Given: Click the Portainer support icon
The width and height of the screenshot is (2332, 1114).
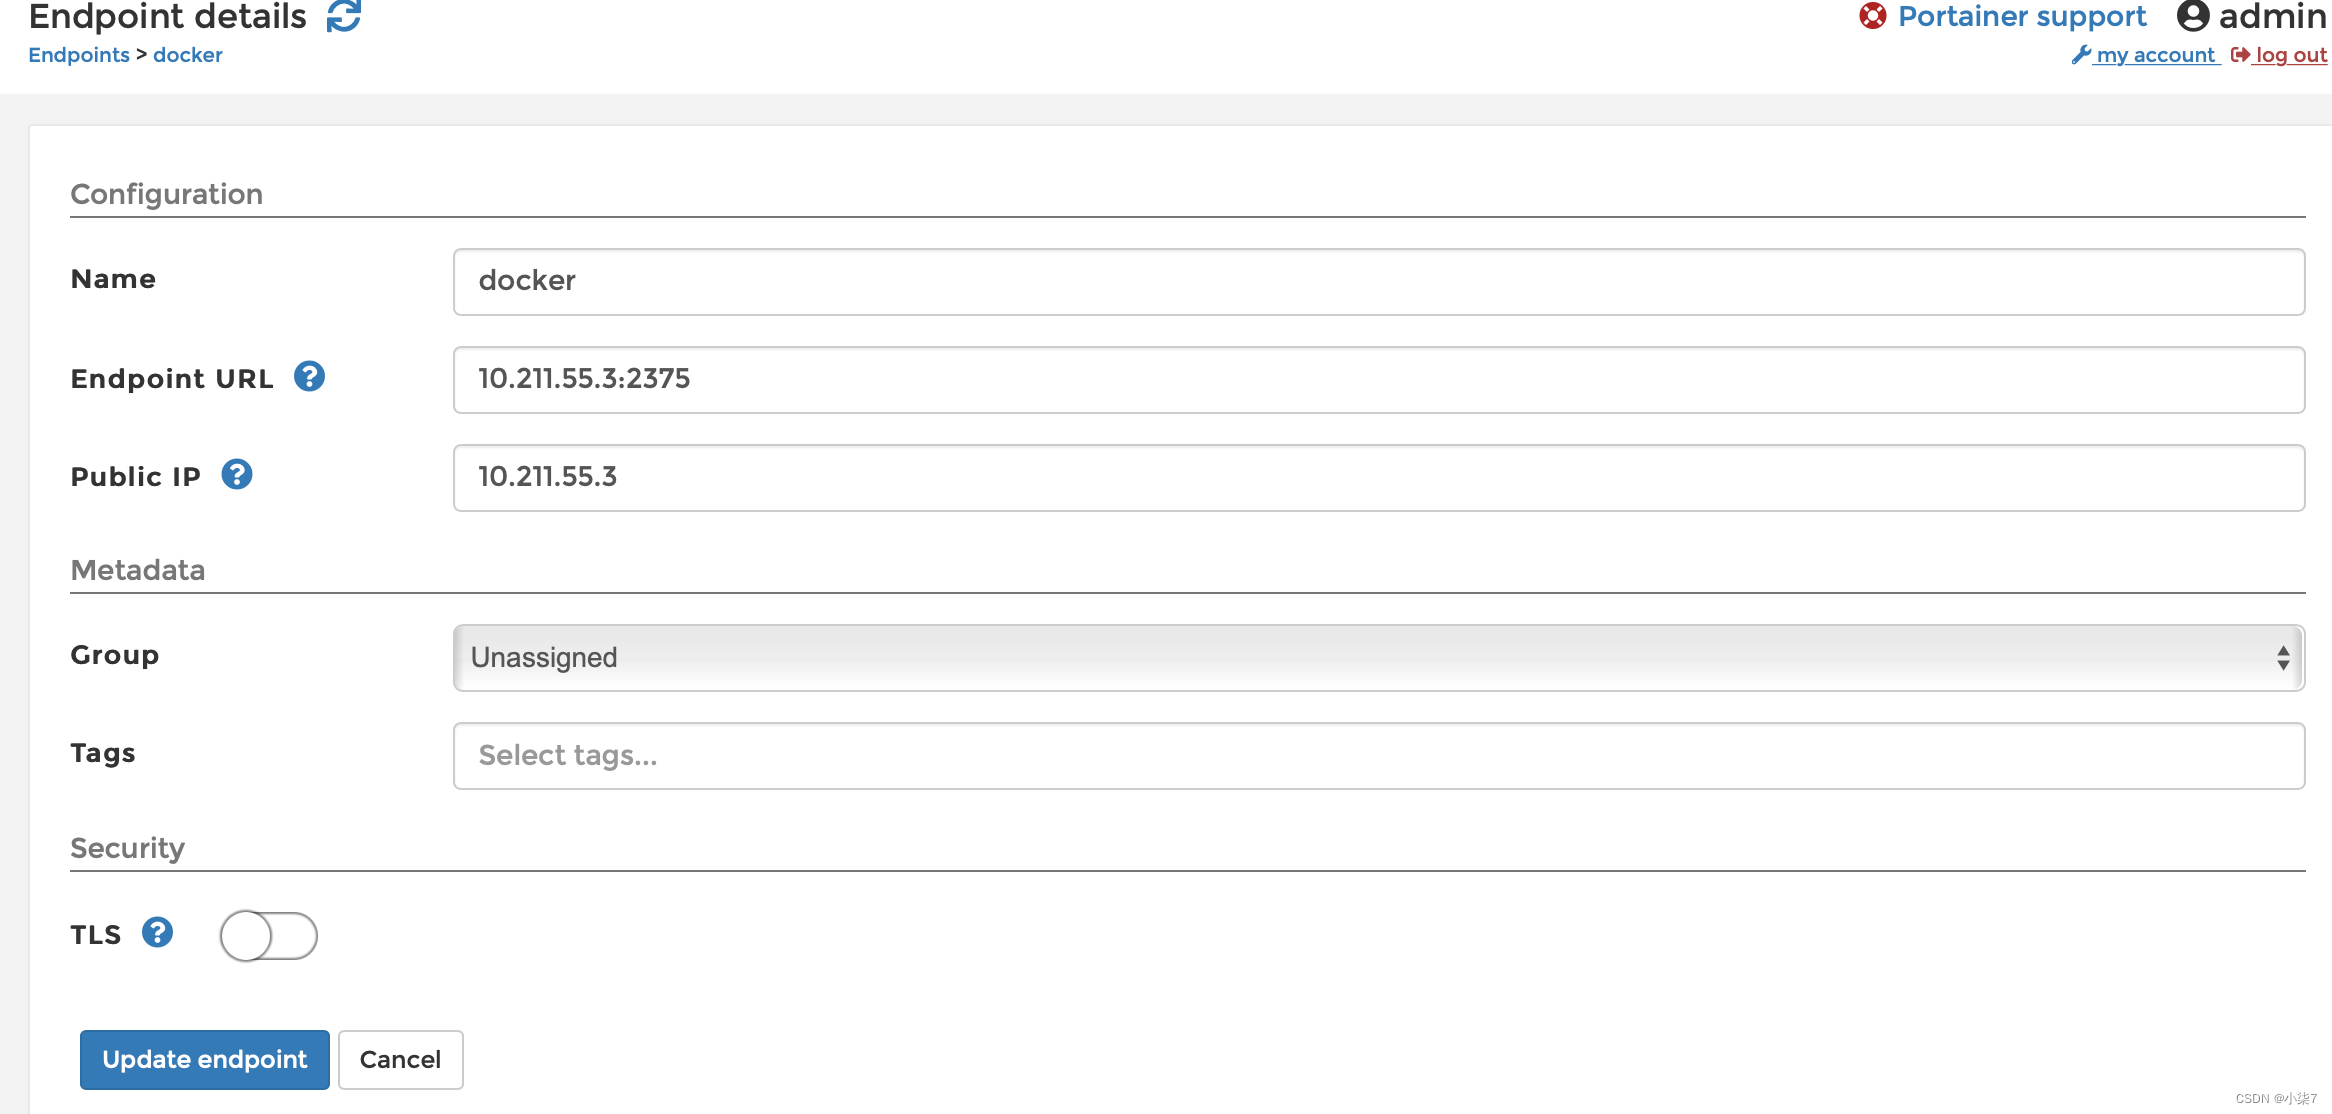Looking at the screenshot, I should click(x=1871, y=16).
